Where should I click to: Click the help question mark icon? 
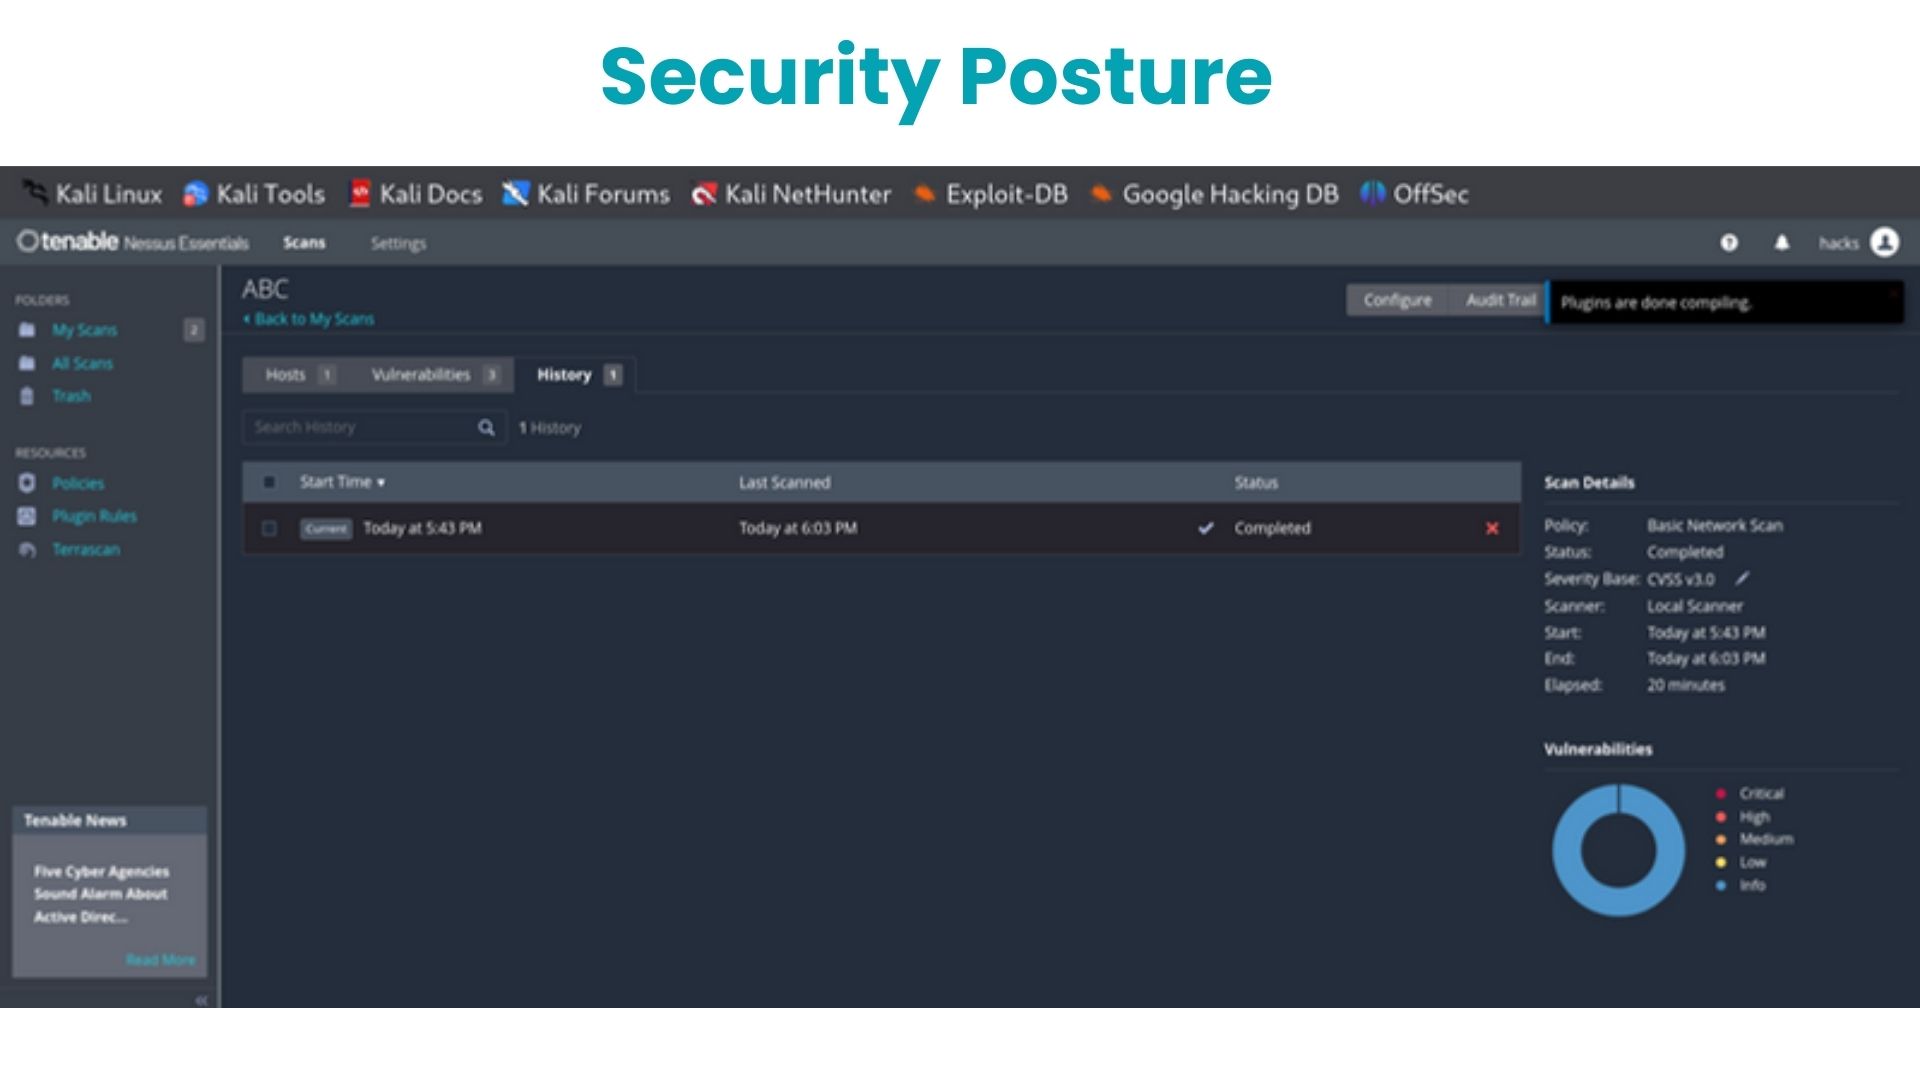pyautogui.click(x=1729, y=243)
